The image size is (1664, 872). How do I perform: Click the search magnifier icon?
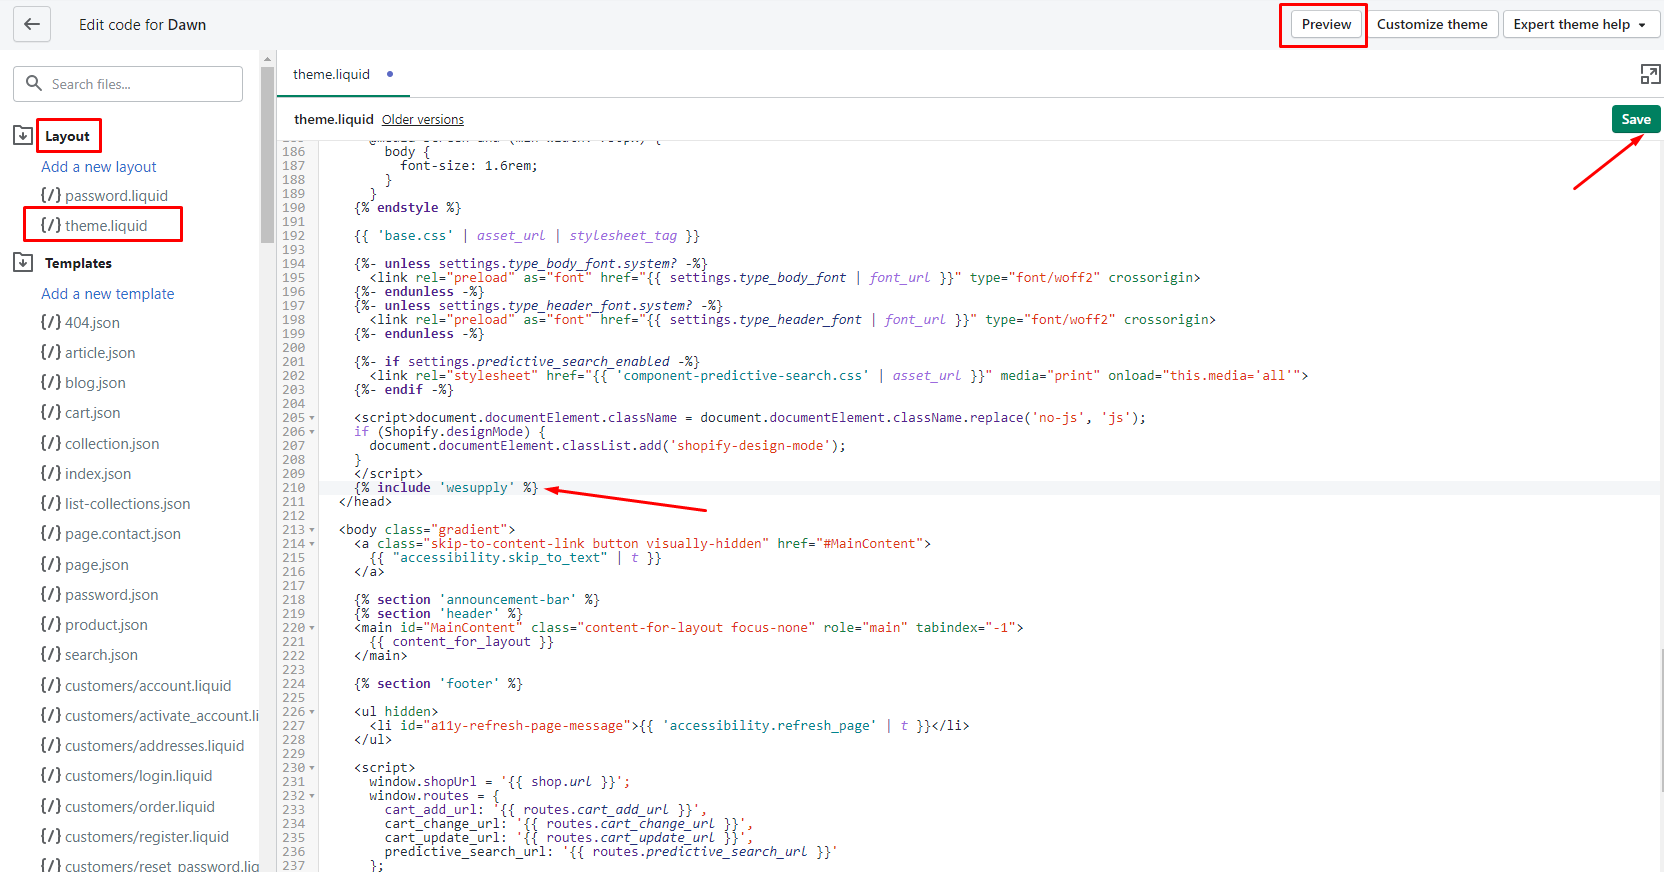click(34, 84)
